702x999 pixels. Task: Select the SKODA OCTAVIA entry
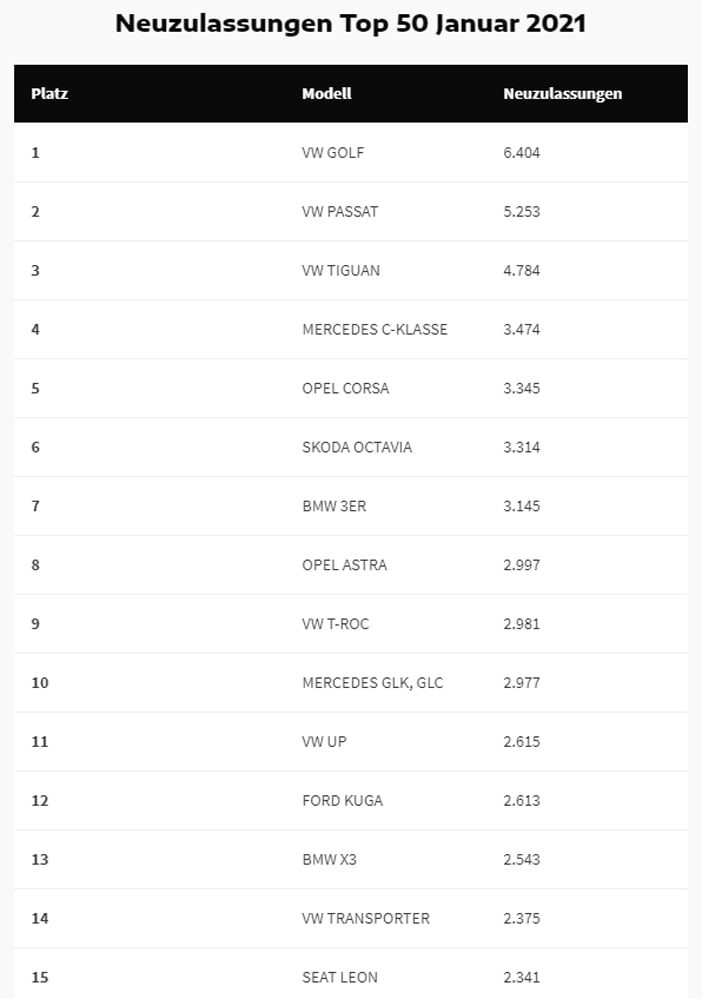(357, 447)
